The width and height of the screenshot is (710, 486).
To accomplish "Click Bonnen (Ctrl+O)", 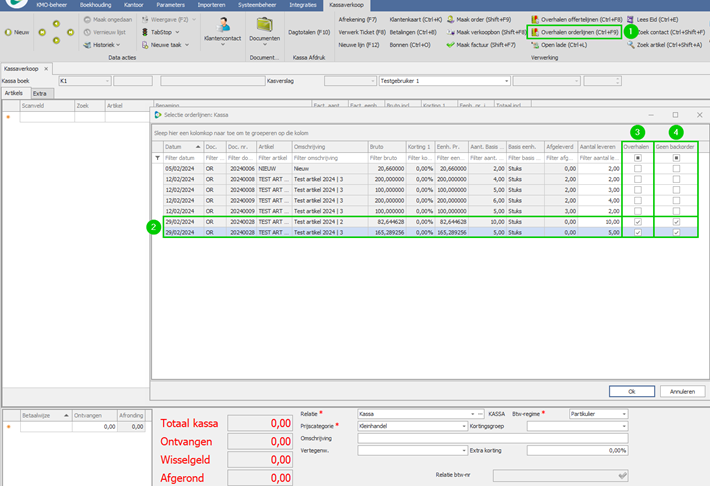I will (410, 45).
